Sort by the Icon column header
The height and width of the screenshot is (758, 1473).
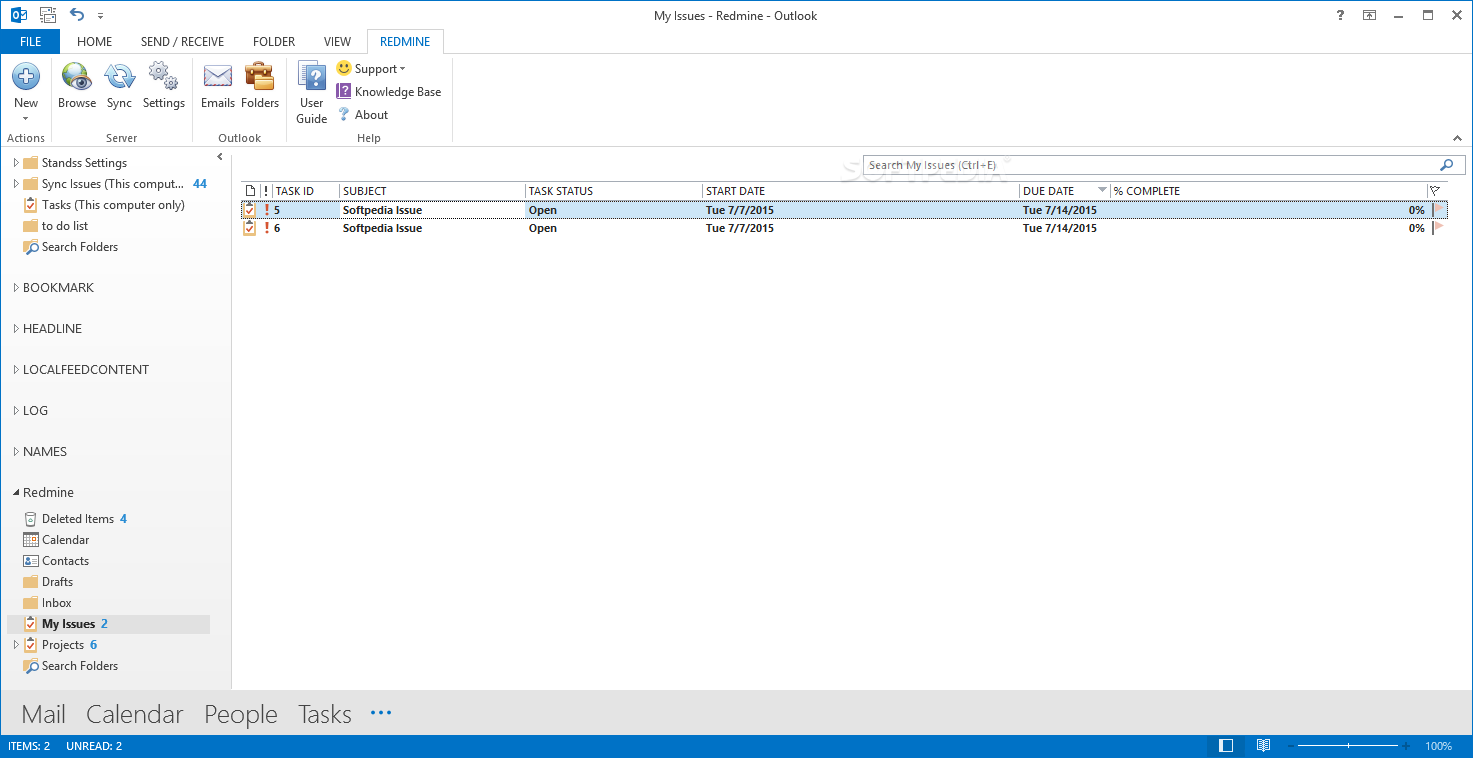pos(250,191)
